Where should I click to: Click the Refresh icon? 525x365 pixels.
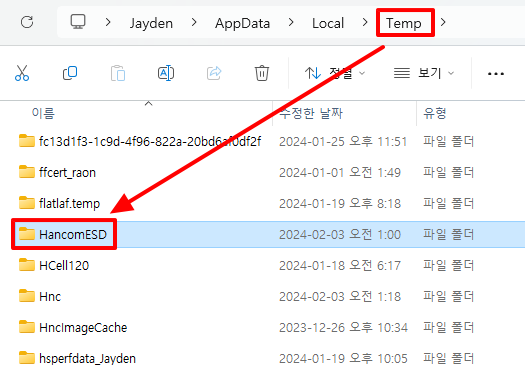(x=27, y=22)
